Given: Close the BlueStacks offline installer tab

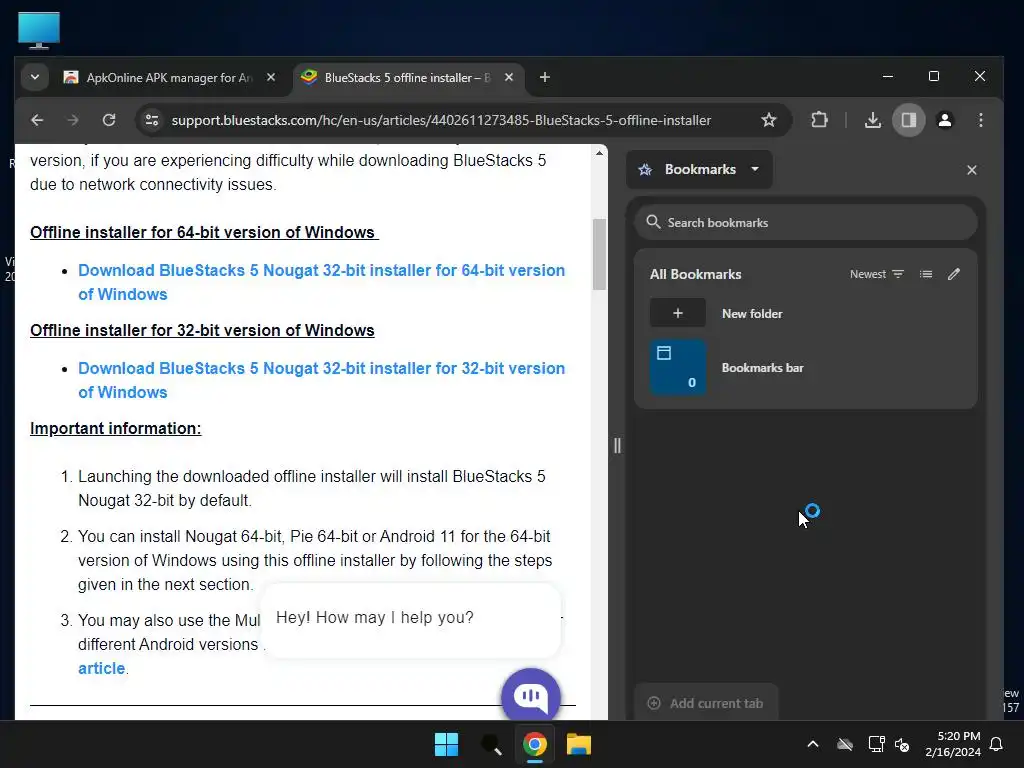Looking at the screenshot, I should coord(509,78).
